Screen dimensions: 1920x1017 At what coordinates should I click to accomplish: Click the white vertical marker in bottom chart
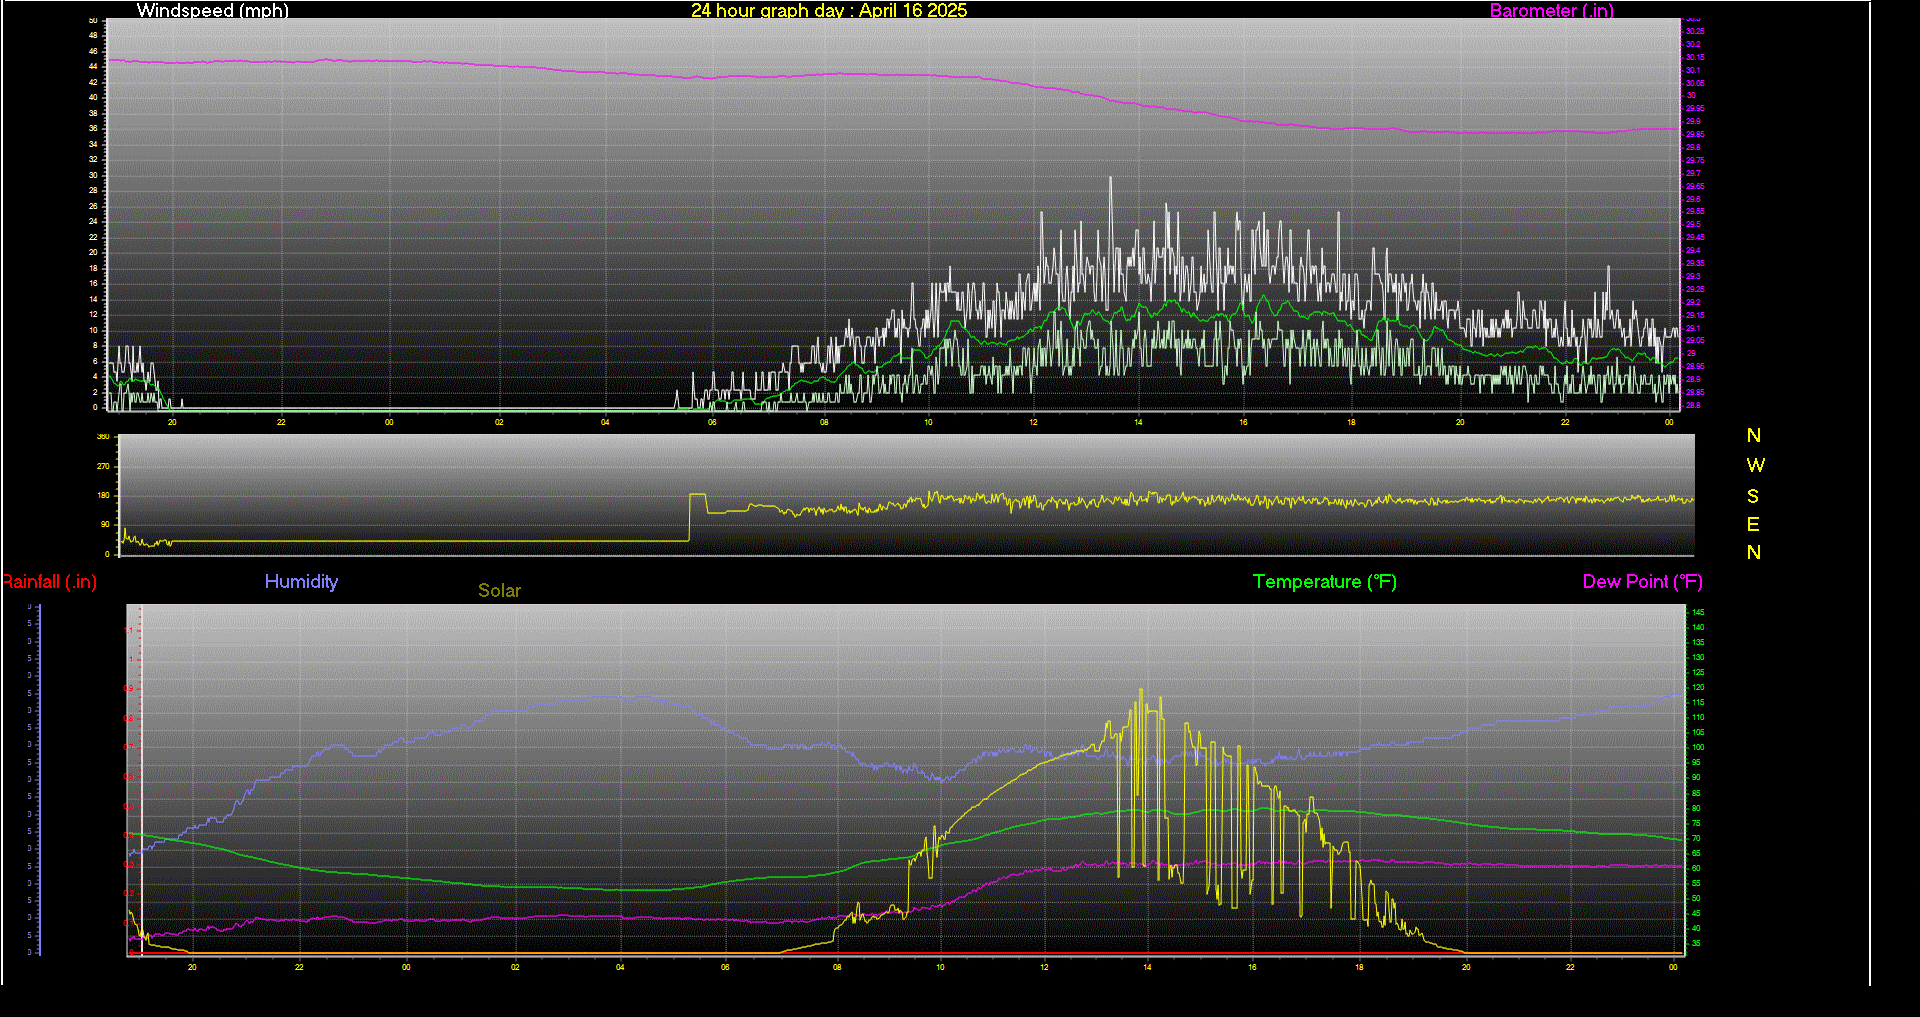[141, 780]
